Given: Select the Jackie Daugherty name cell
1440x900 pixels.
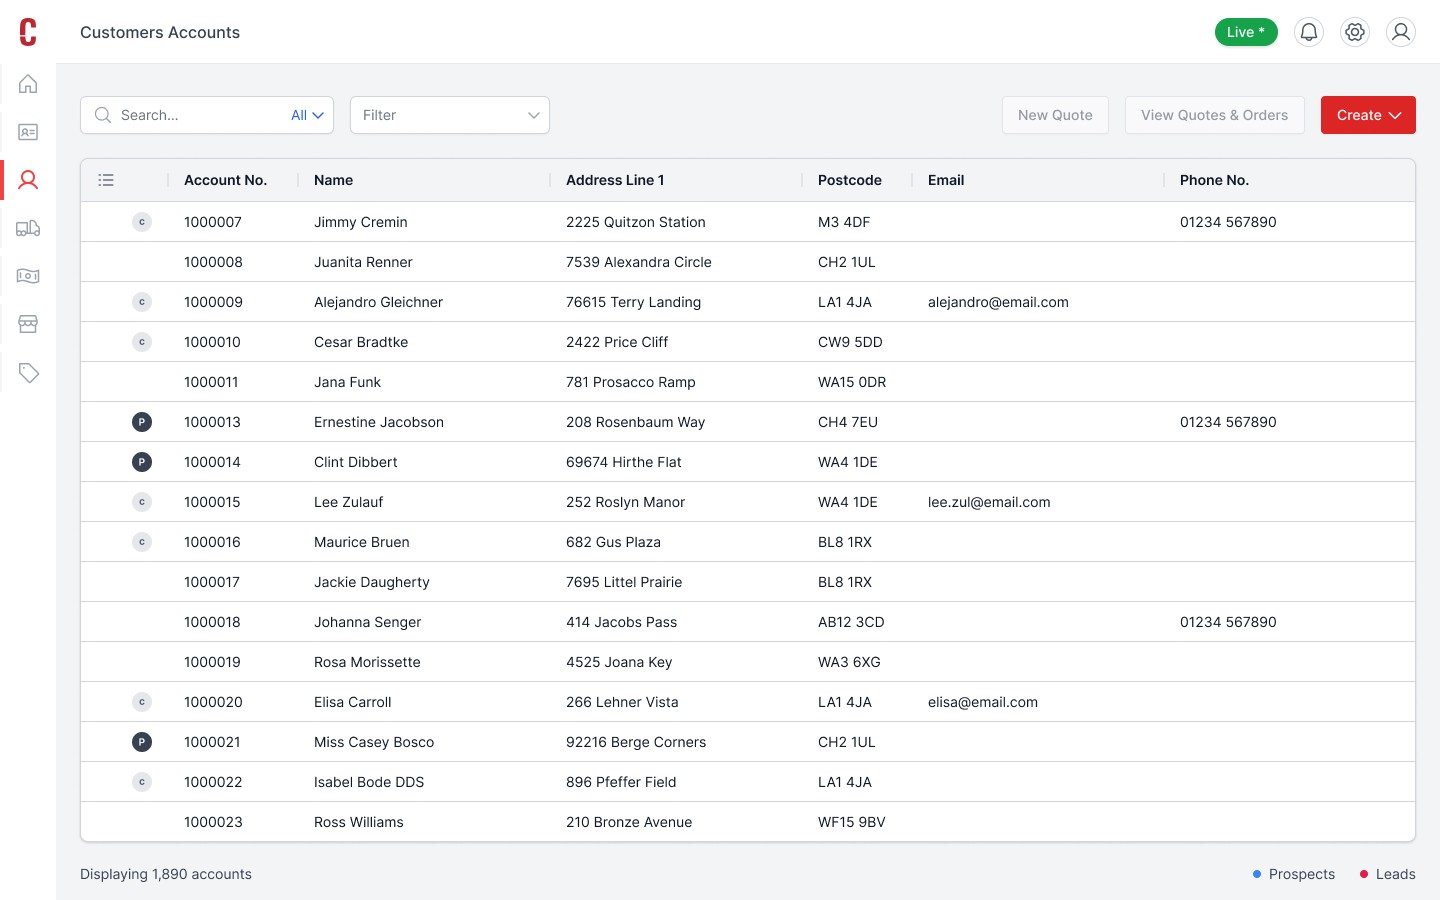Looking at the screenshot, I should click(372, 582).
